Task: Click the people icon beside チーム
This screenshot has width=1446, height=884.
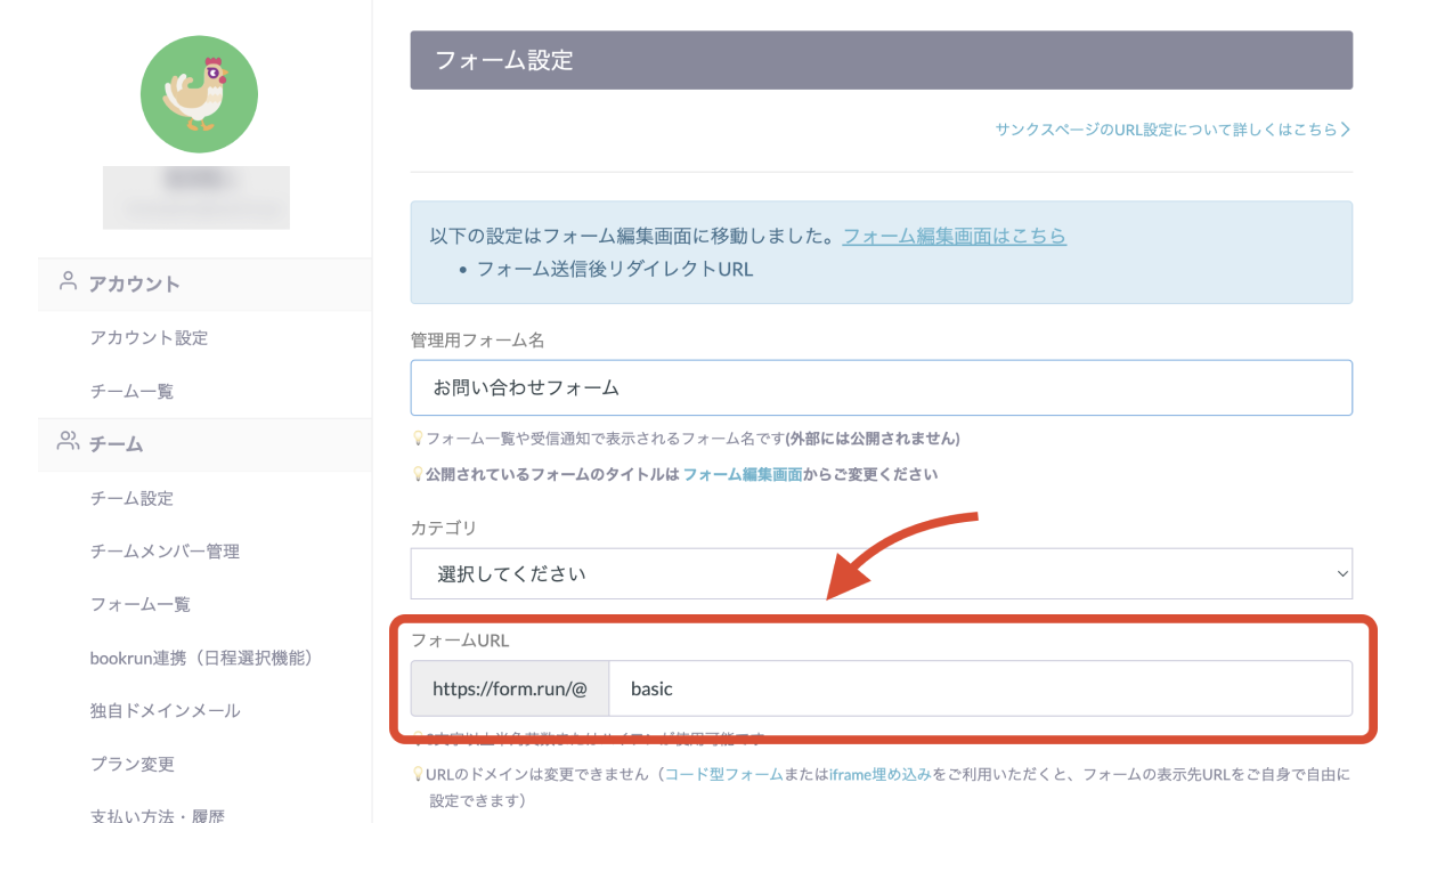Action: pyautogui.click(x=67, y=442)
